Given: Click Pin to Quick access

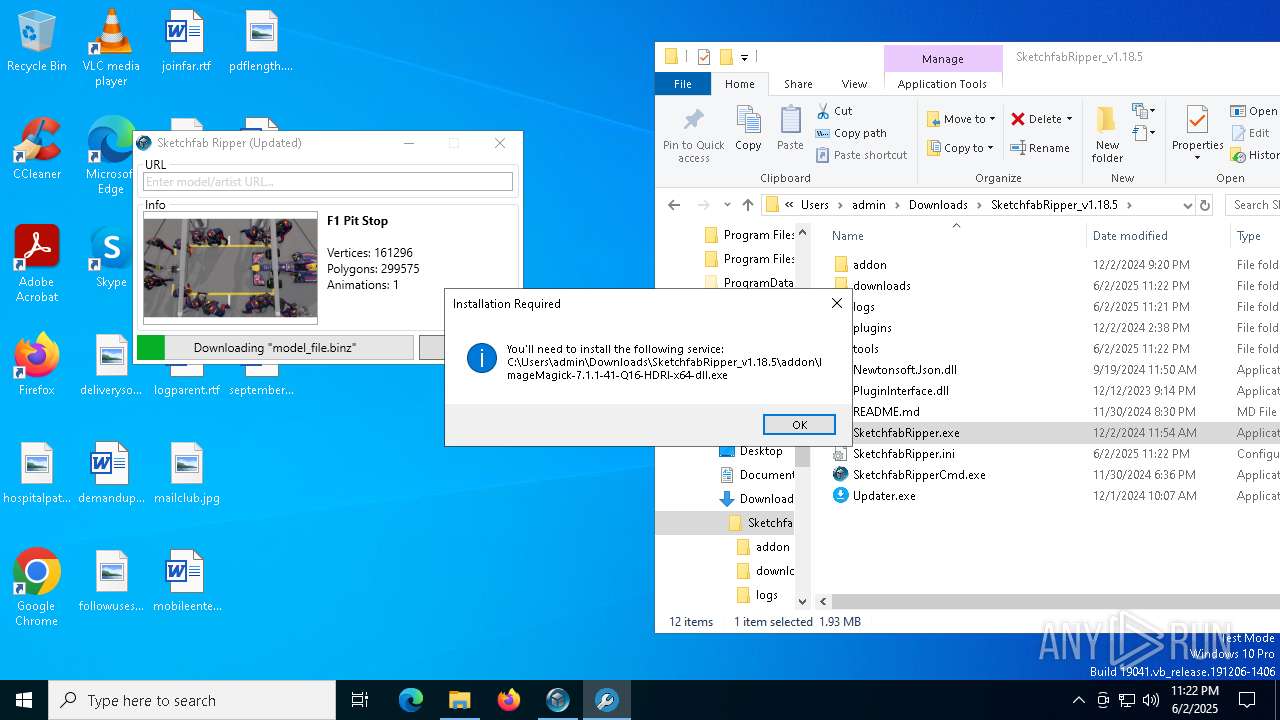Looking at the screenshot, I should [x=693, y=135].
